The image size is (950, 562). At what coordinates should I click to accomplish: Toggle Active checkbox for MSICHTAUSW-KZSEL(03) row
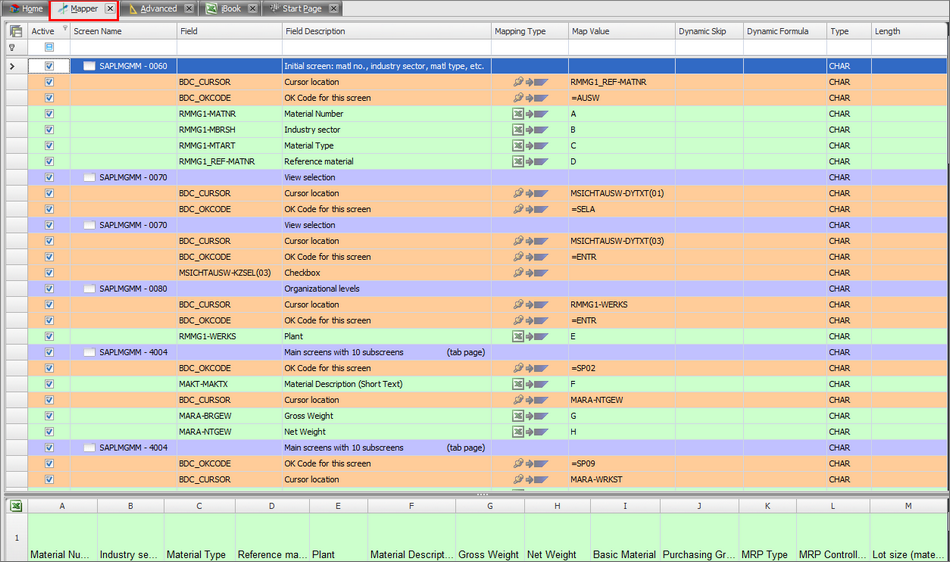pyautogui.click(x=49, y=273)
